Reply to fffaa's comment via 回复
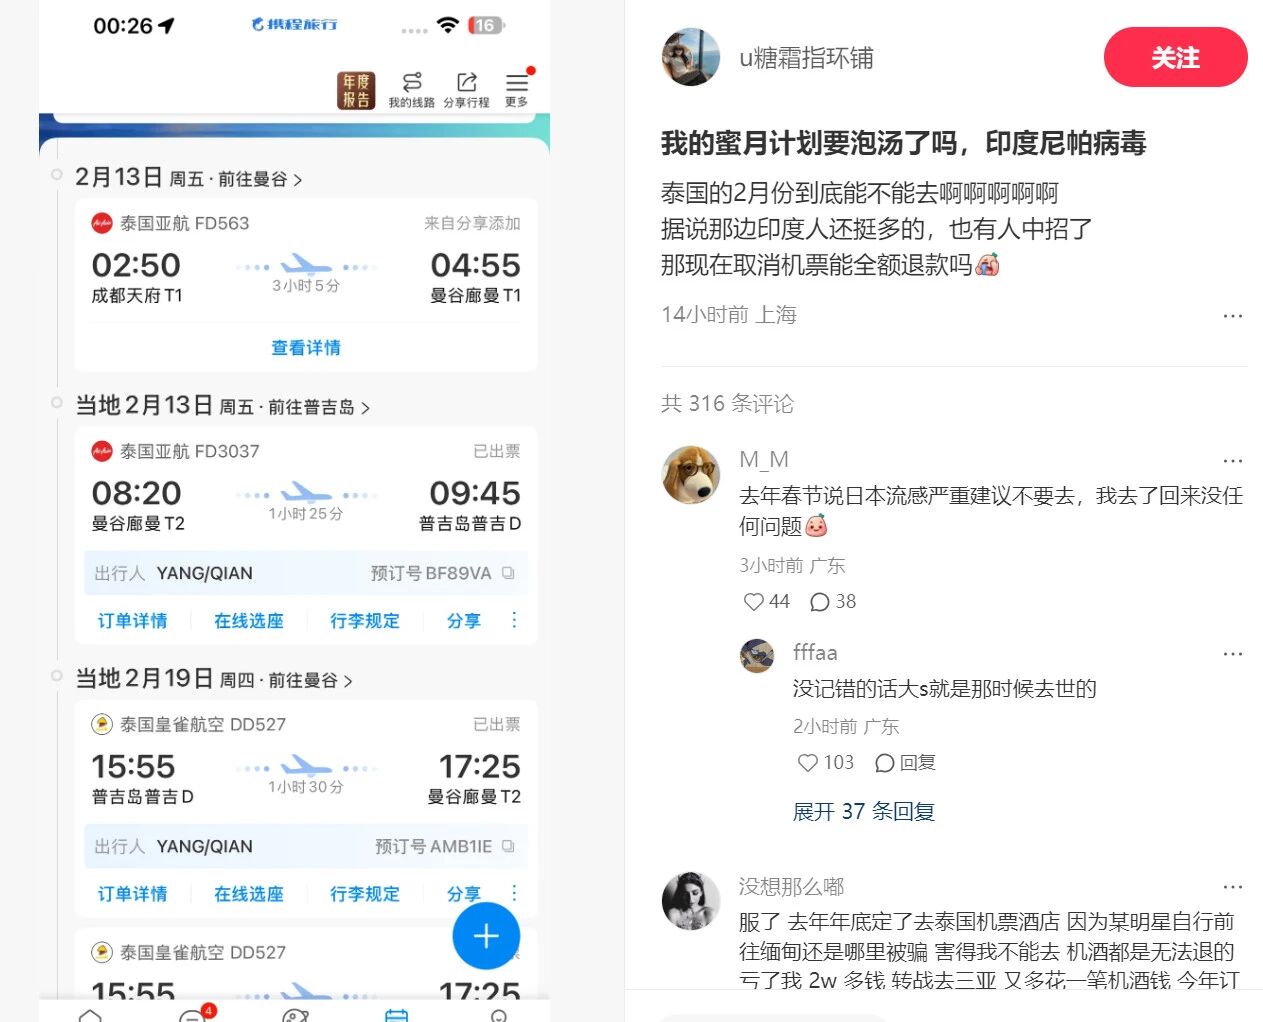The width and height of the screenshot is (1263, 1022). 906,763
